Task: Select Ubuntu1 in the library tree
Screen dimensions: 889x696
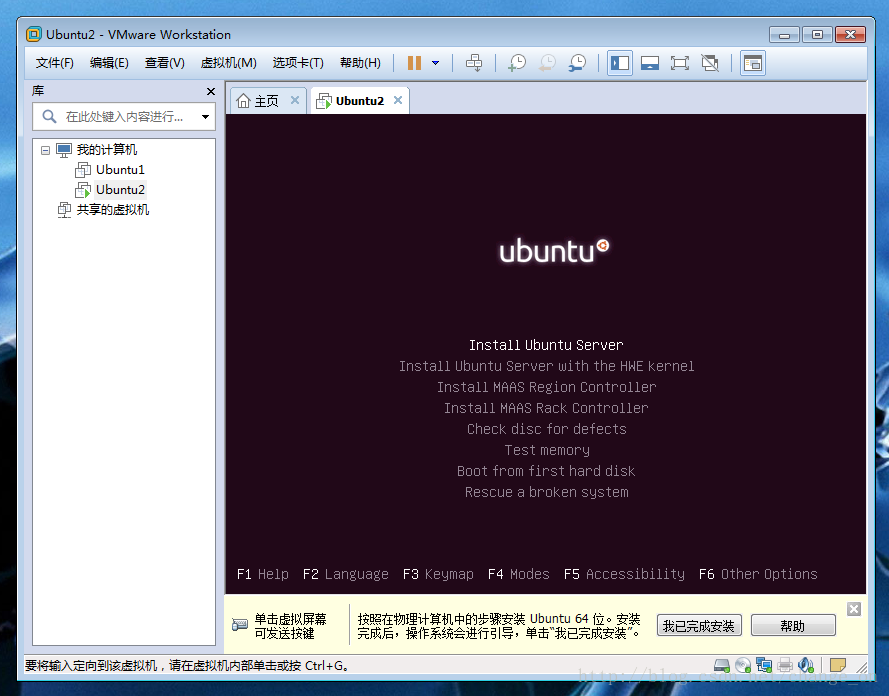Action: point(120,169)
